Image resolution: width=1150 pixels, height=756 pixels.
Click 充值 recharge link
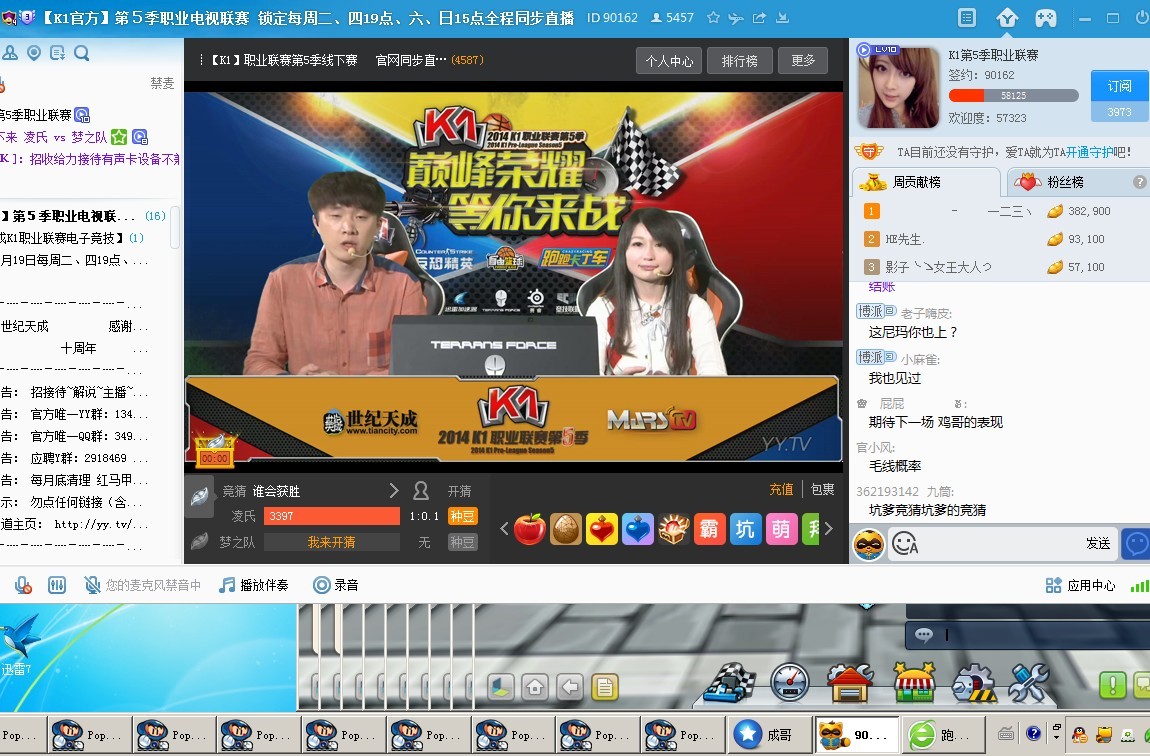point(781,489)
